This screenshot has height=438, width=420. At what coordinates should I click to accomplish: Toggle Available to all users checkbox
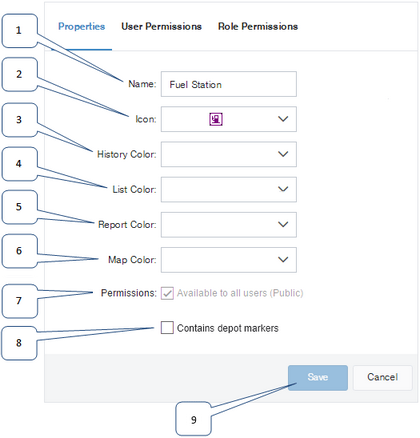(167, 293)
